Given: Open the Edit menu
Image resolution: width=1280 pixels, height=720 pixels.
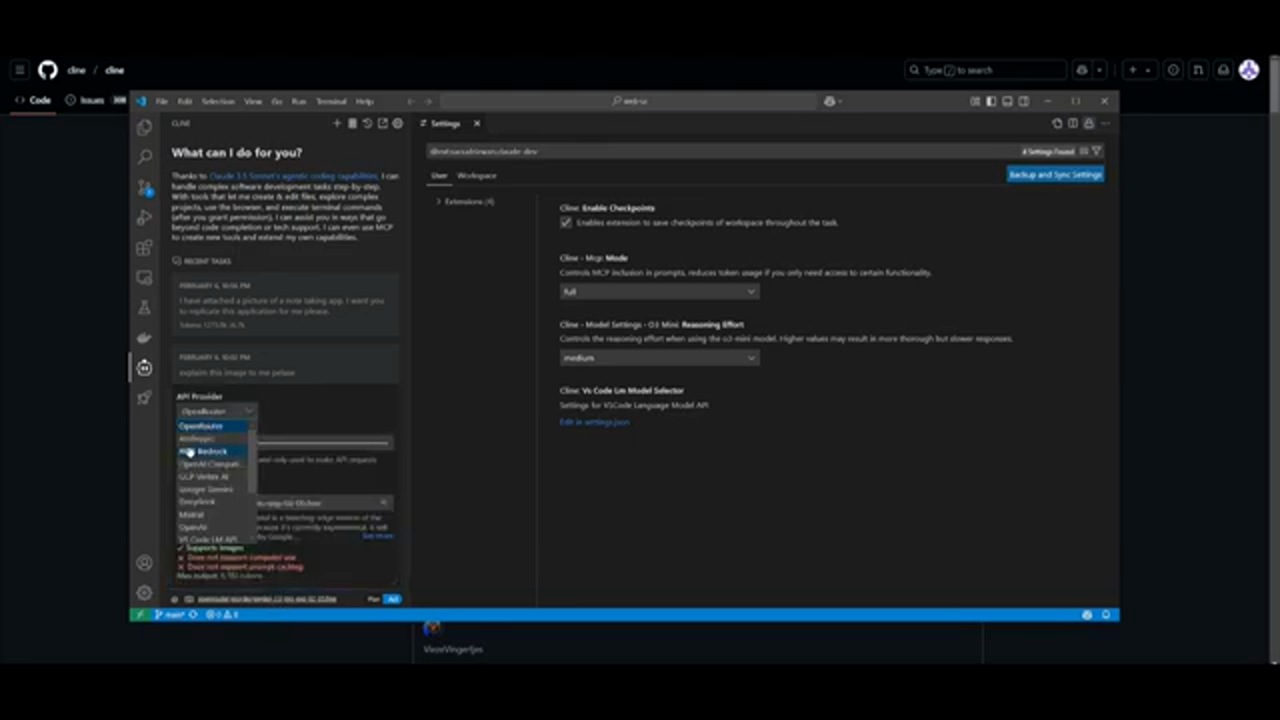Looking at the screenshot, I should coord(185,101).
